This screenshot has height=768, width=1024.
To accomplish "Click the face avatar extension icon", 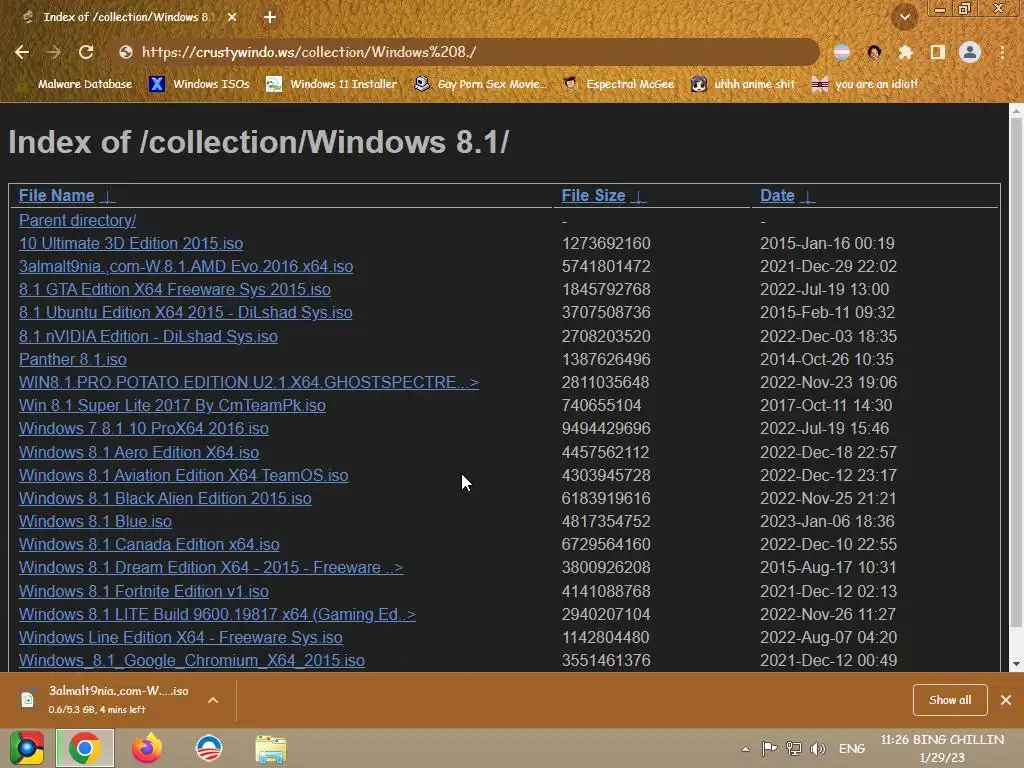I will tap(874, 52).
